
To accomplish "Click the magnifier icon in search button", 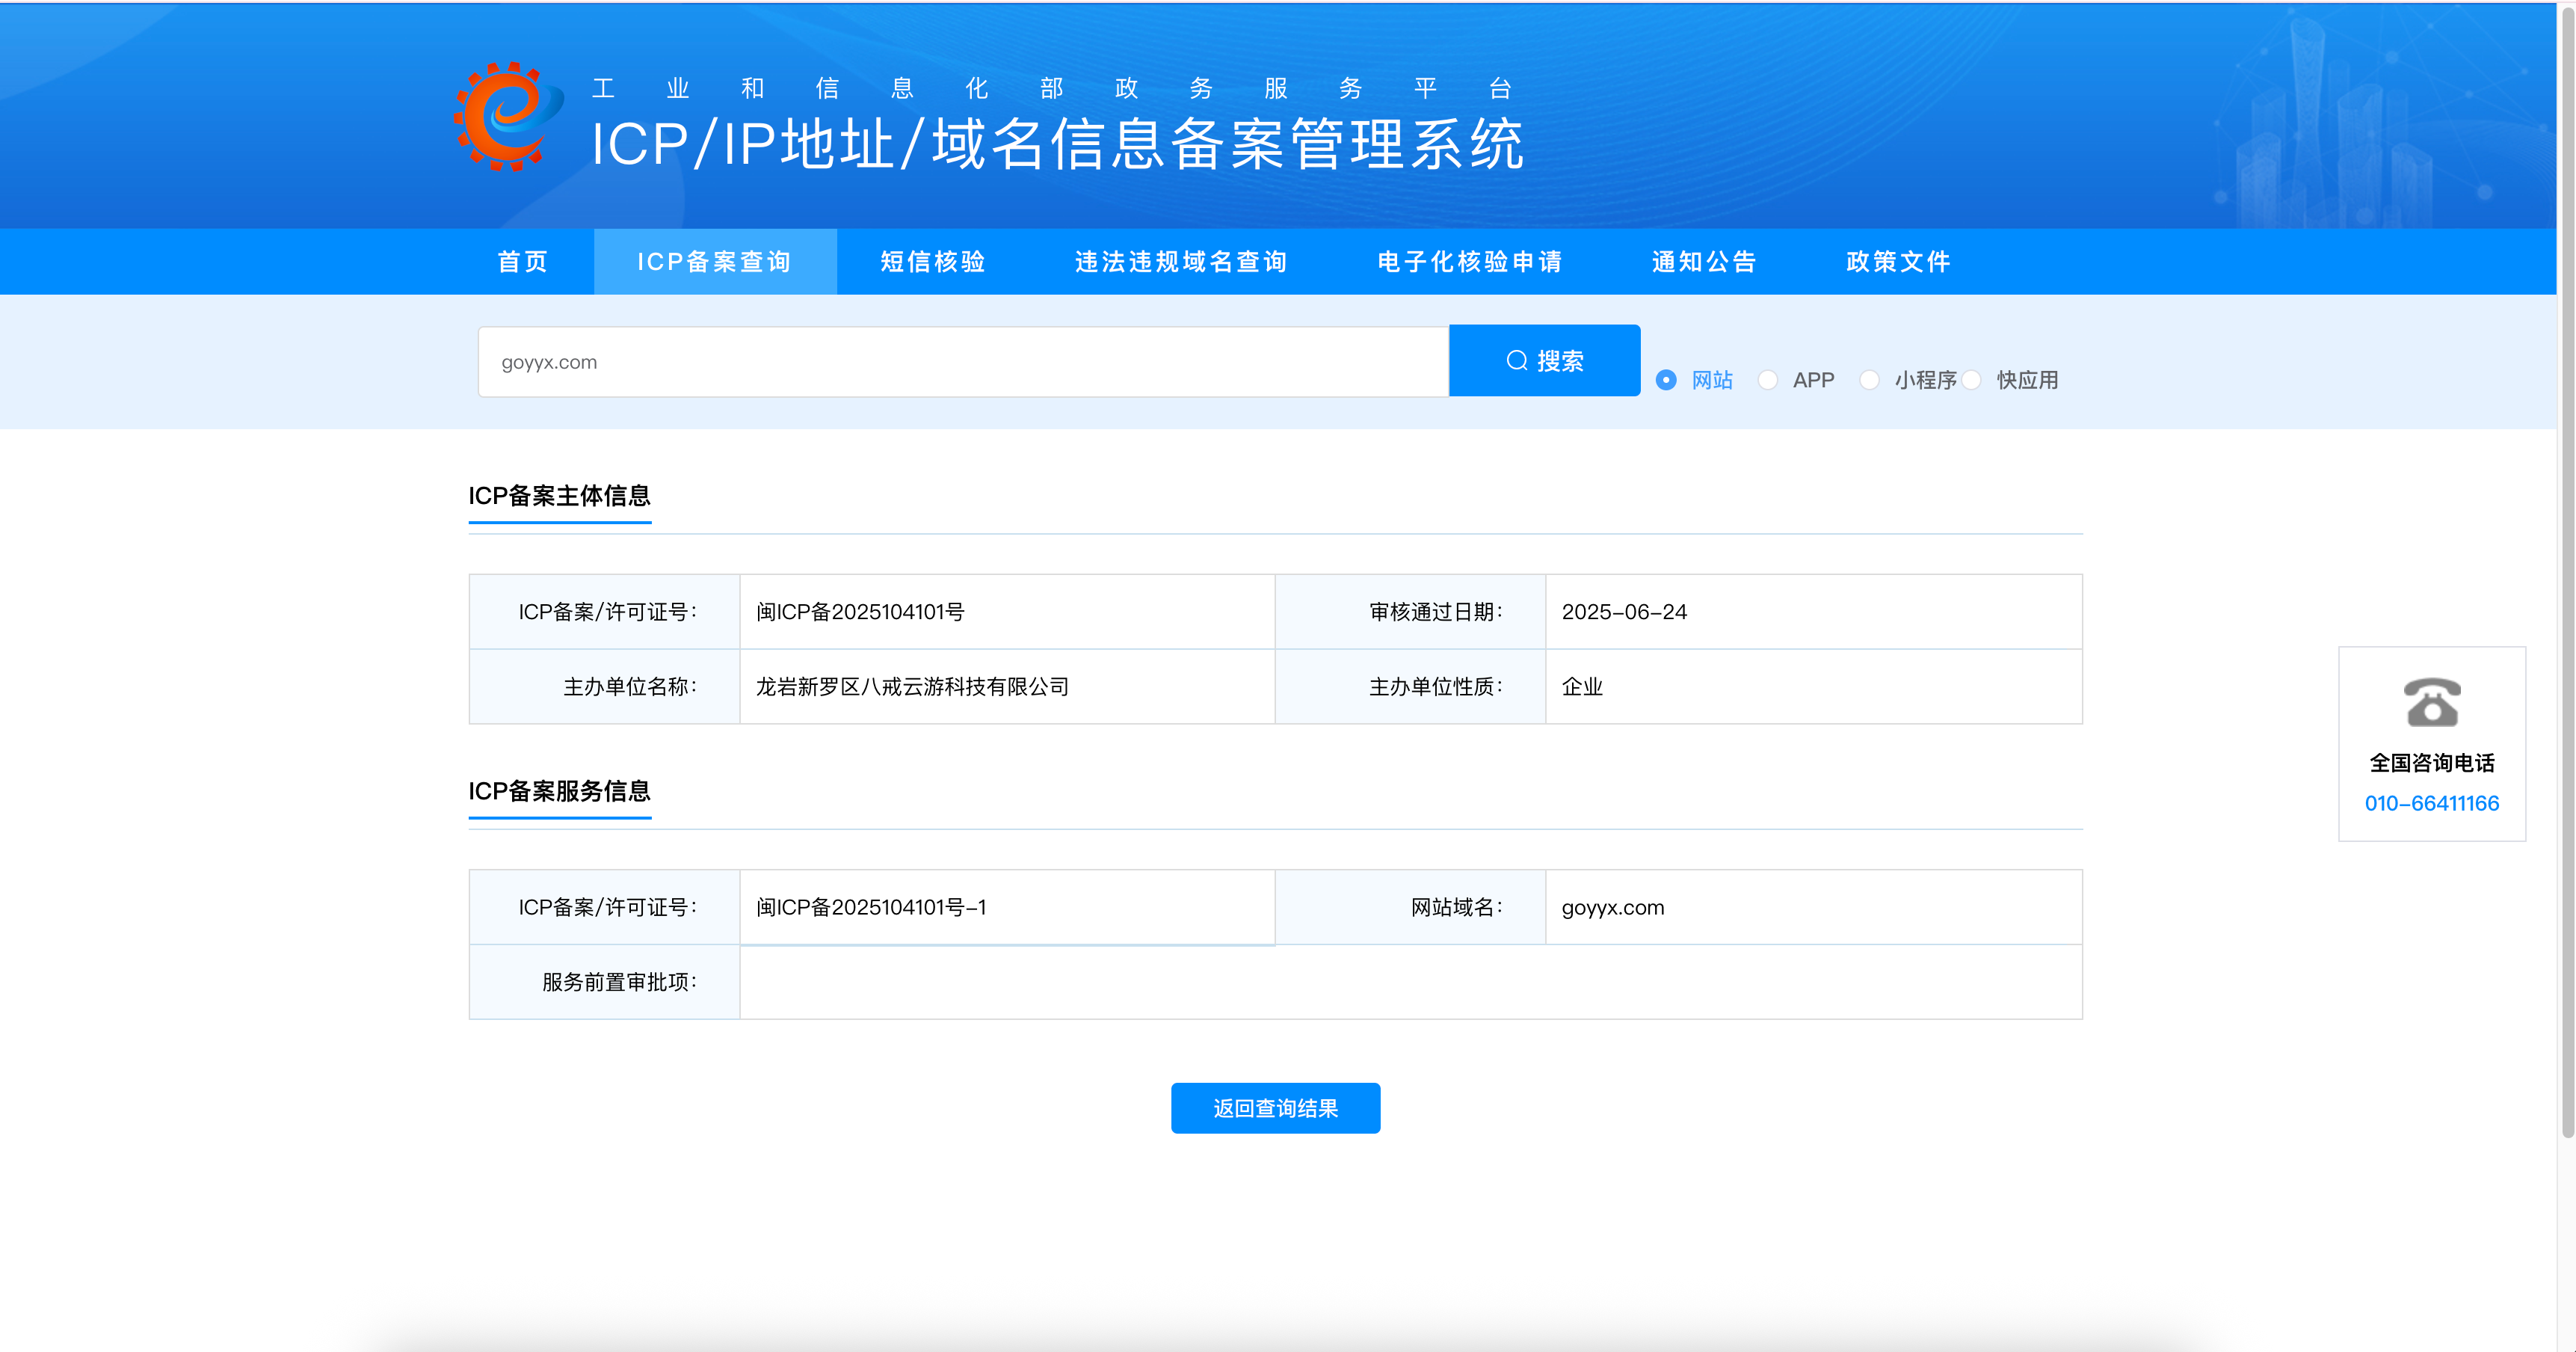I will [x=1516, y=361].
